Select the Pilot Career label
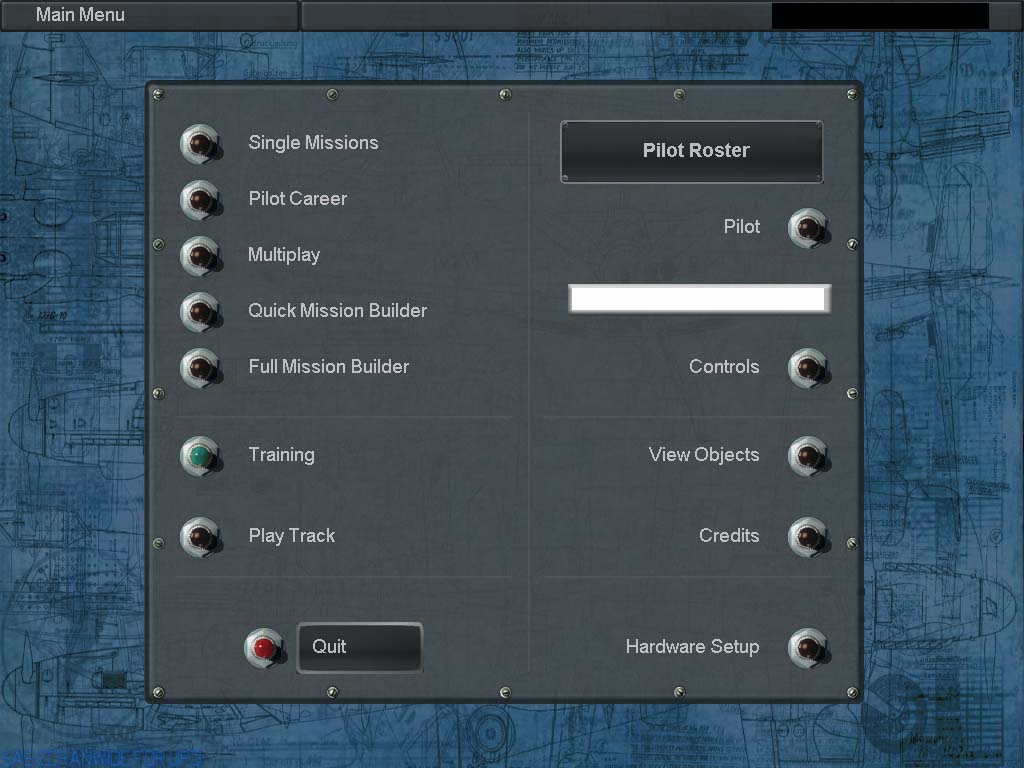Viewport: 1024px width, 768px height. [298, 199]
